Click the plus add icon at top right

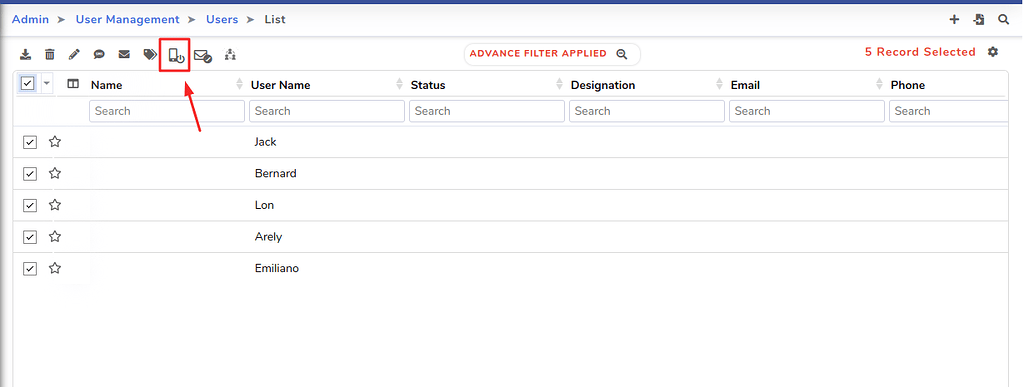pyautogui.click(x=954, y=20)
